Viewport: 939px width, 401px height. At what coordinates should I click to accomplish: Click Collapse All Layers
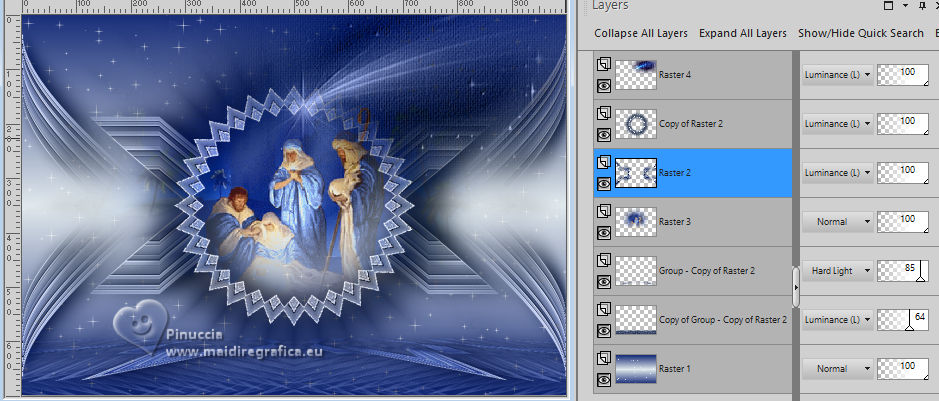point(641,34)
